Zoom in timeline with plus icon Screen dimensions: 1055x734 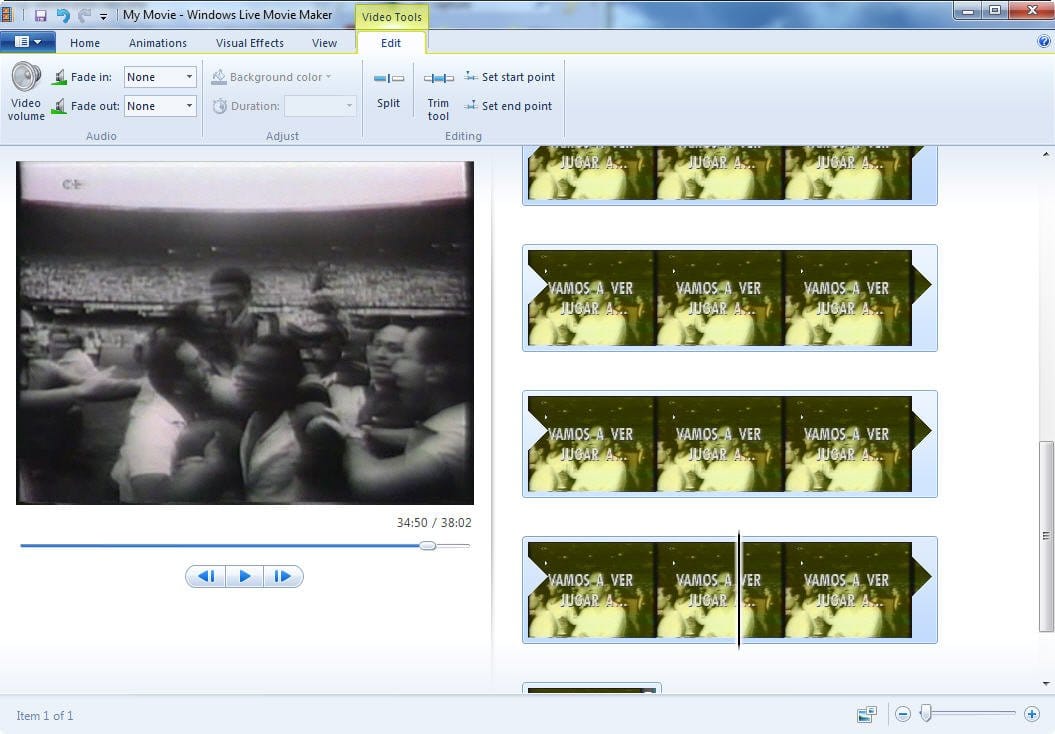tap(1032, 714)
